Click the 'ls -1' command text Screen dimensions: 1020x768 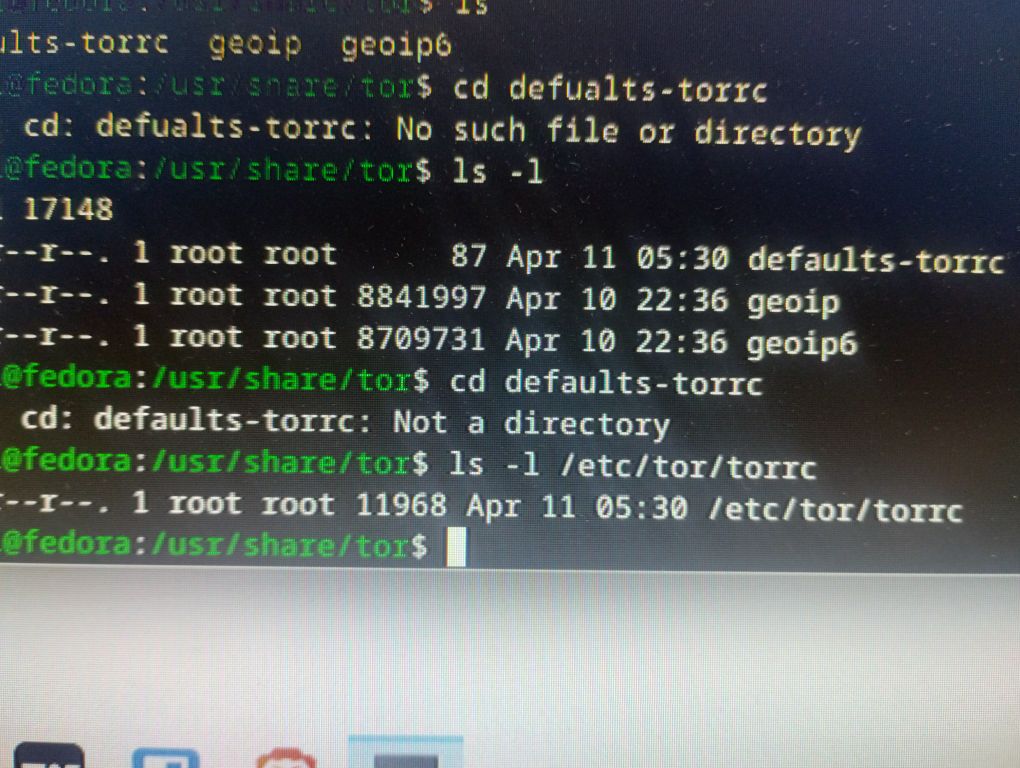pos(498,171)
